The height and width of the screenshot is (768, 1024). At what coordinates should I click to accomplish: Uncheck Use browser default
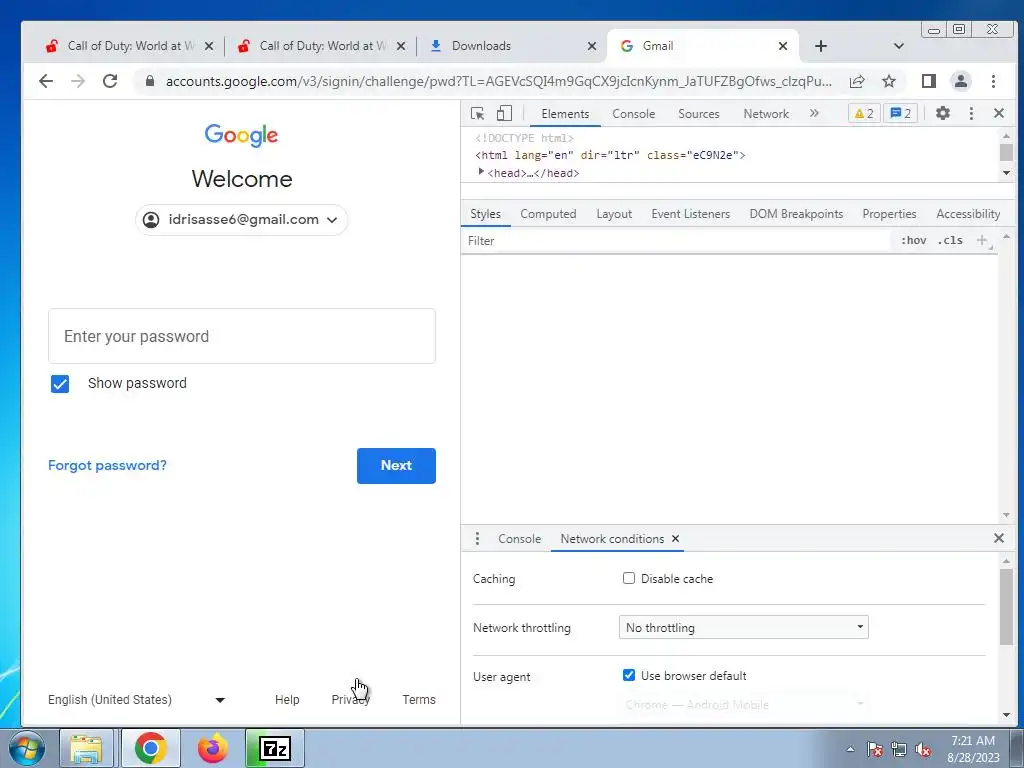[x=629, y=675]
